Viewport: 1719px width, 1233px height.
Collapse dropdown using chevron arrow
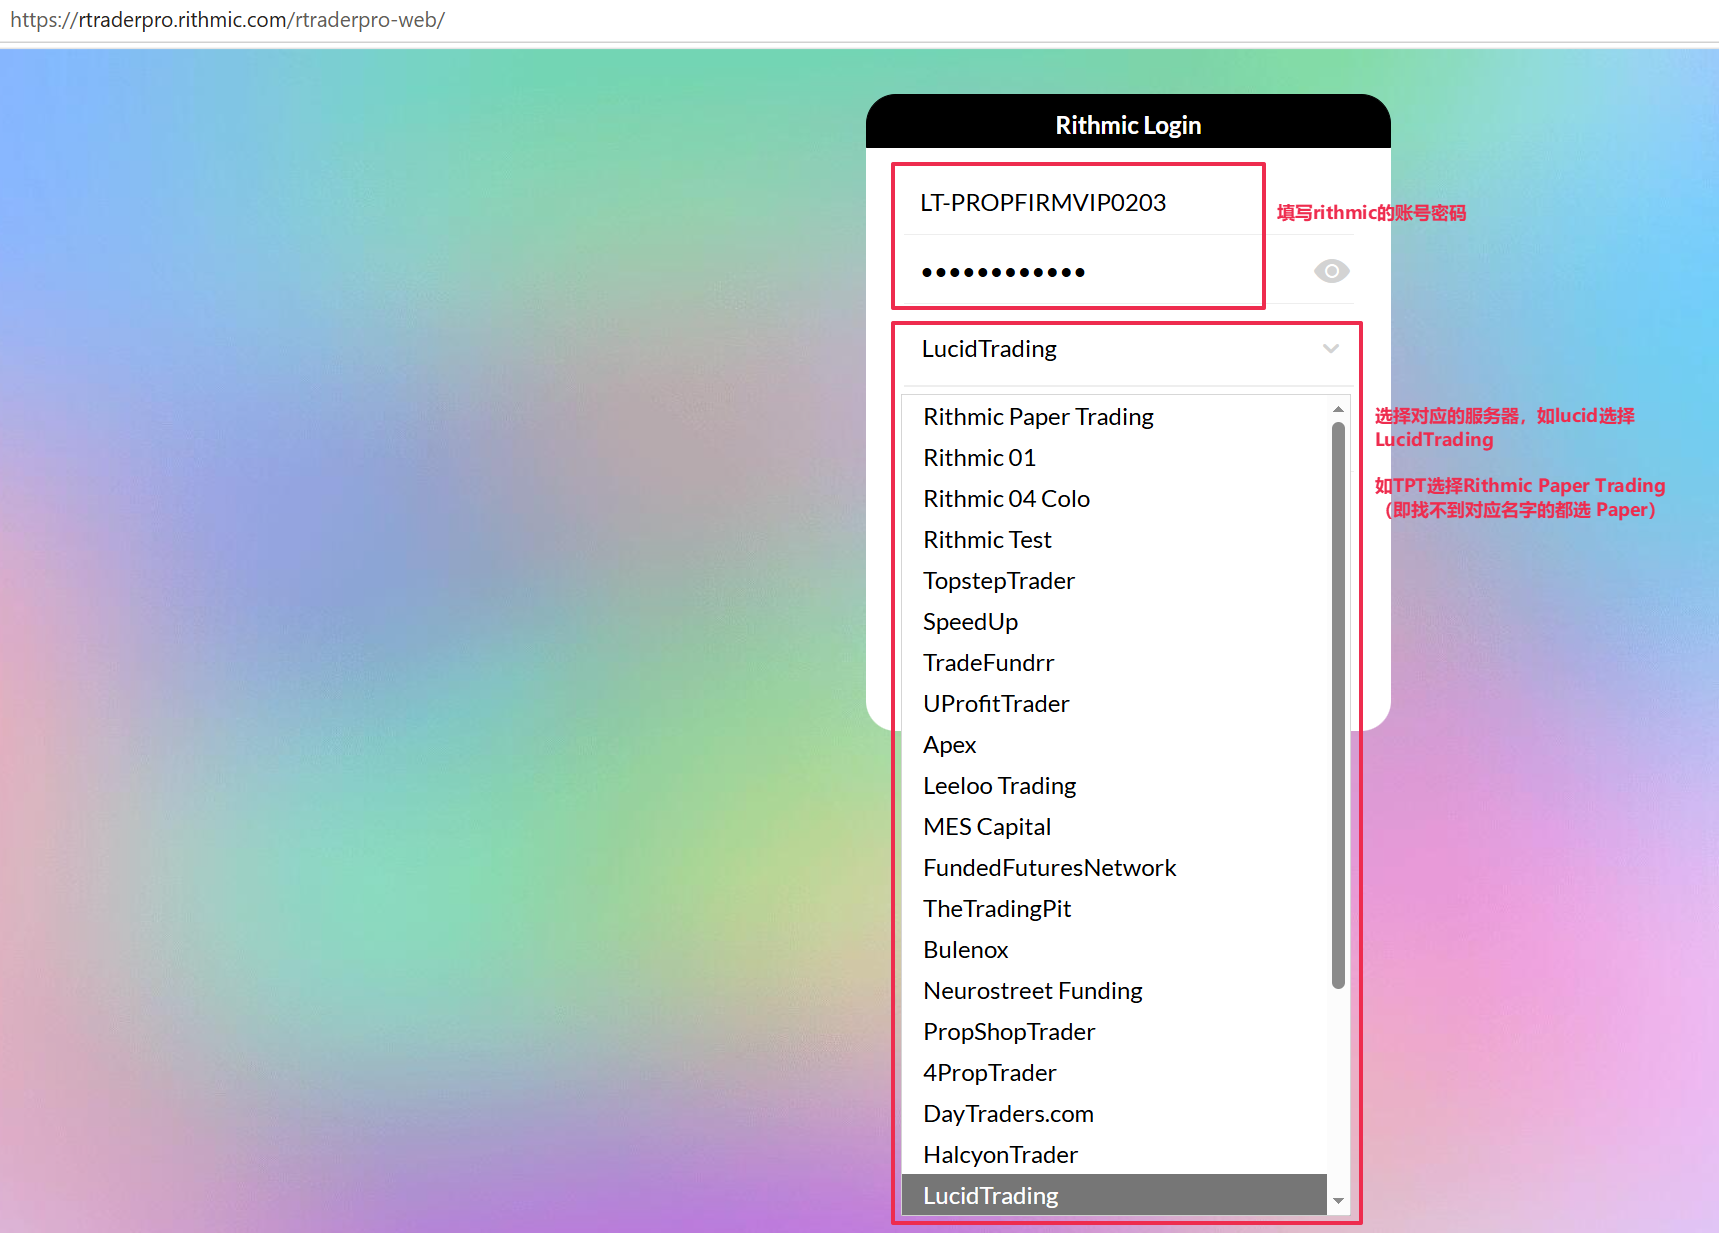tap(1330, 349)
